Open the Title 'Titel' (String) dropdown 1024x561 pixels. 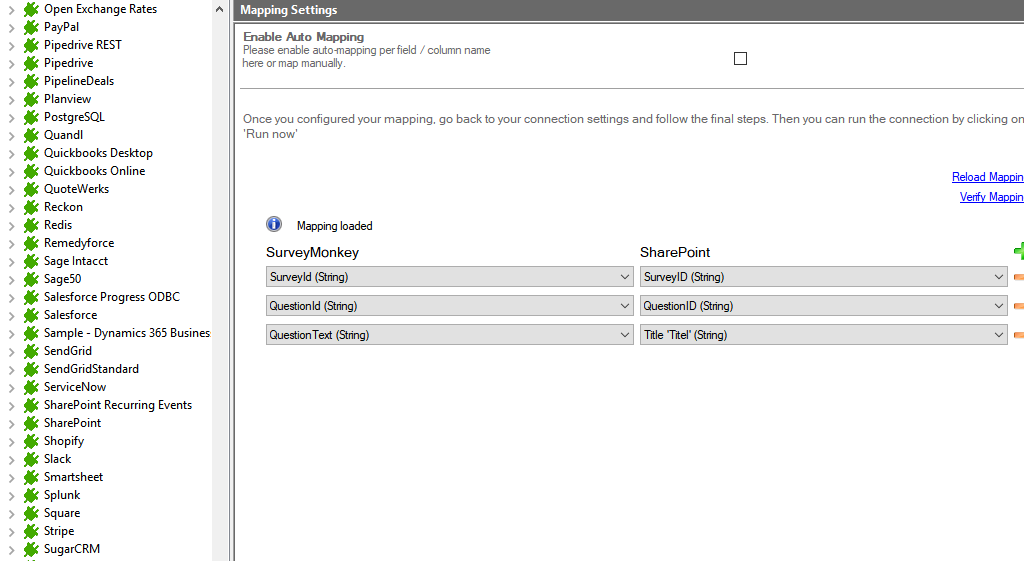pos(998,335)
